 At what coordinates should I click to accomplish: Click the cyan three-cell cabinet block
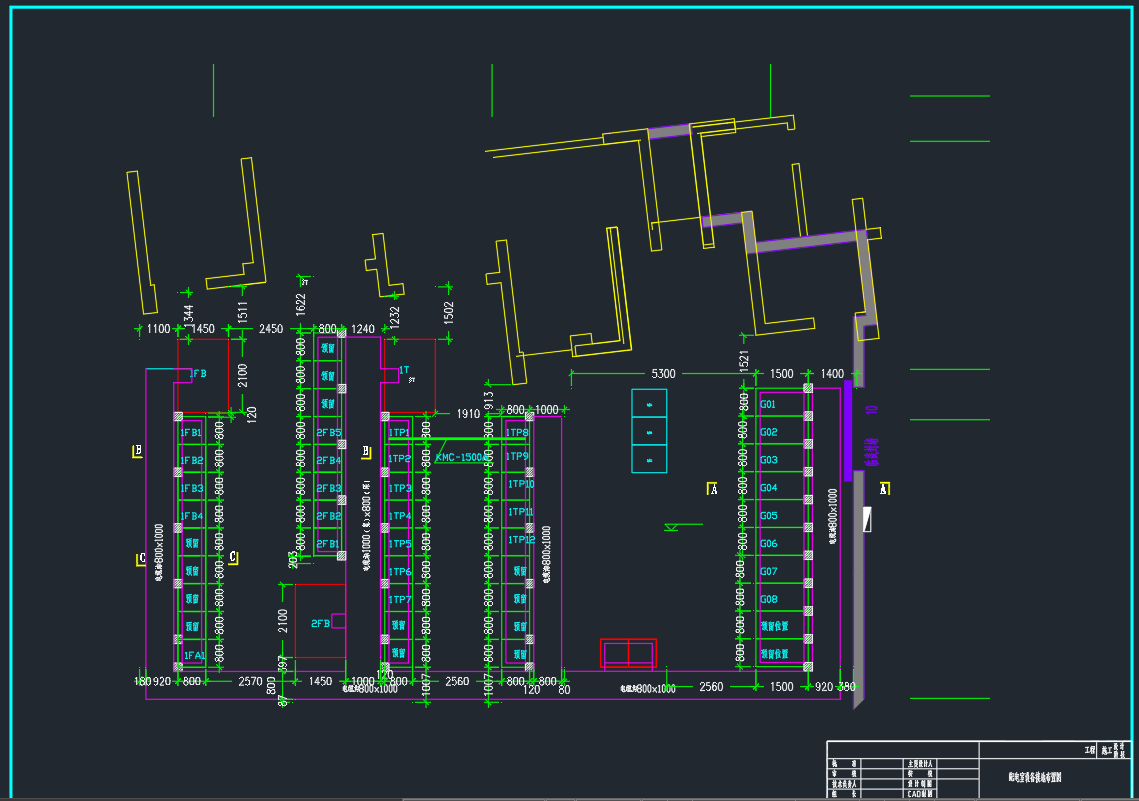[x=649, y=430]
